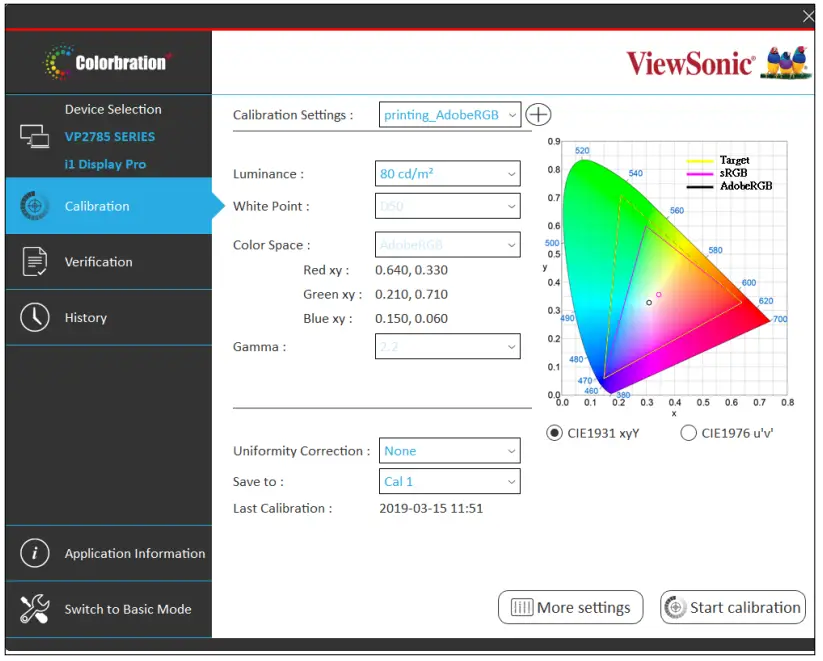Open History via the clock icon

pos(33,317)
